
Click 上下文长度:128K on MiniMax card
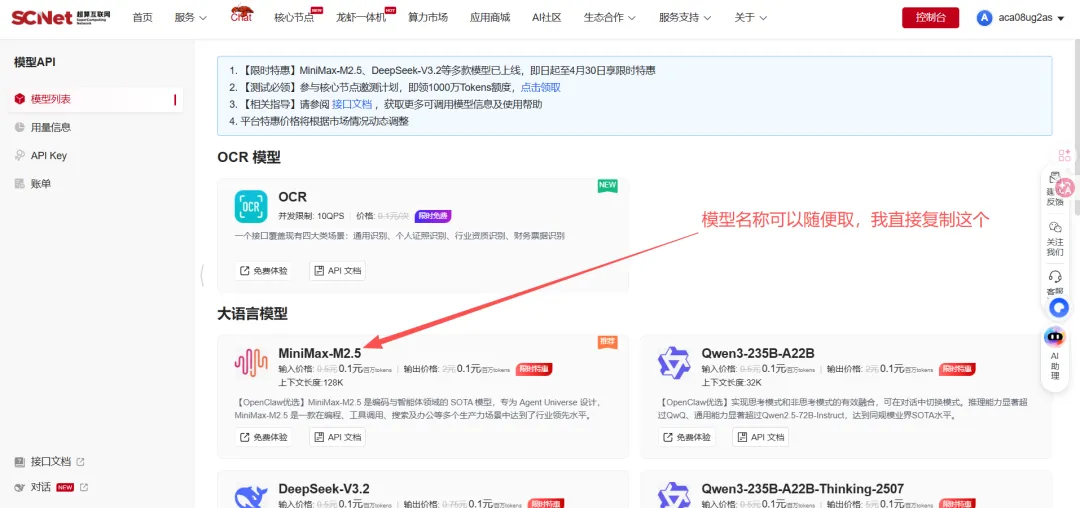pos(311,383)
